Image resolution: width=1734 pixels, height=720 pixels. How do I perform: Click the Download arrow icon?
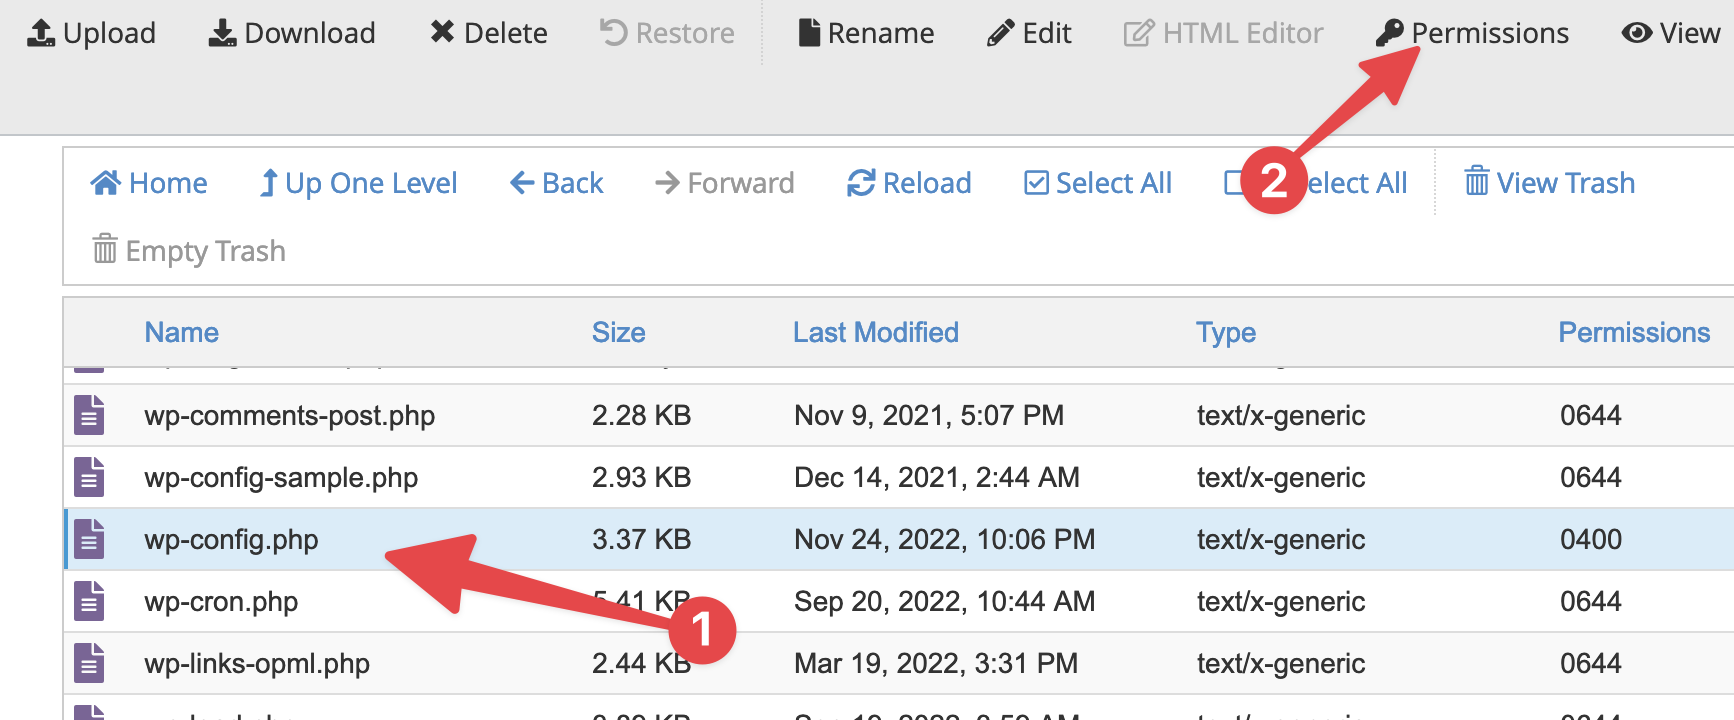click(222, 33)
